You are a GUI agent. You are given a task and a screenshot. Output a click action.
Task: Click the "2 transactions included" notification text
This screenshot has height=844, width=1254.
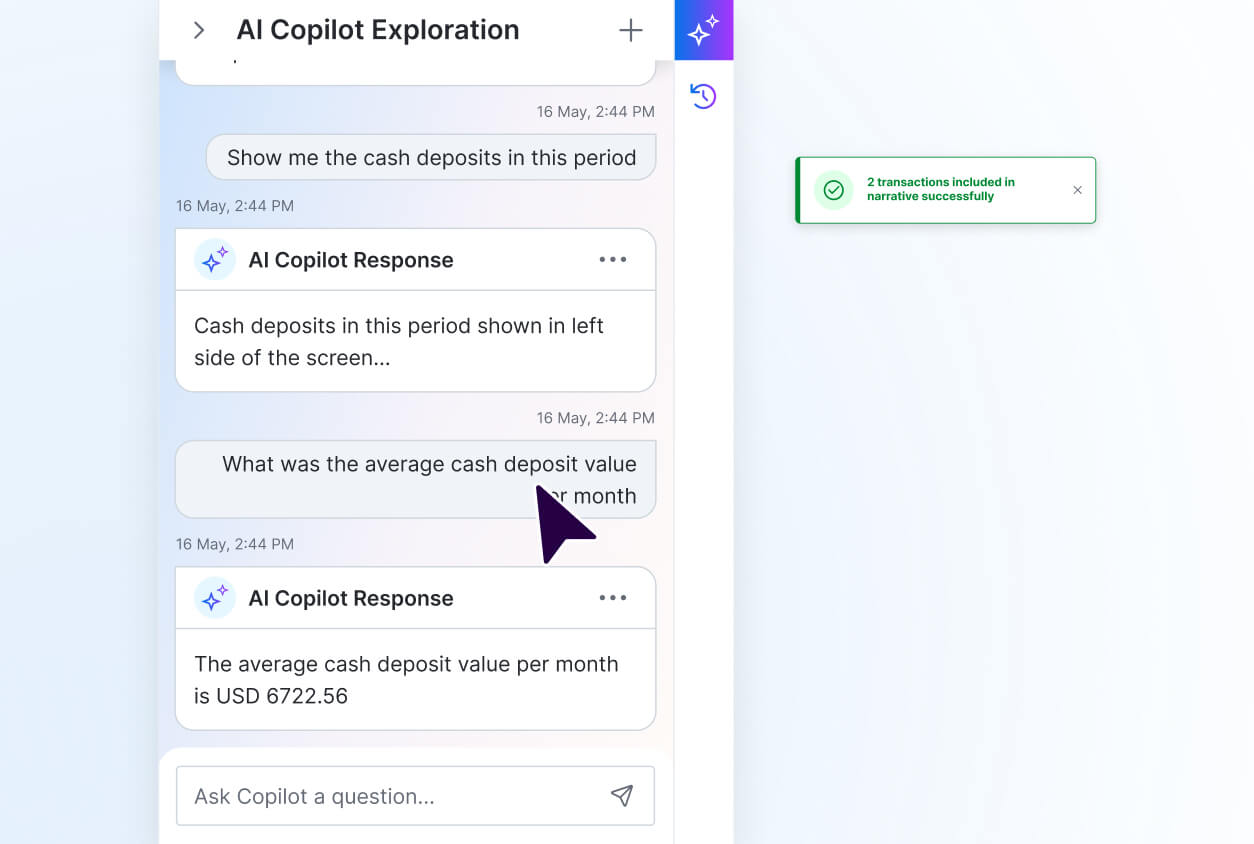pos(940,189)
